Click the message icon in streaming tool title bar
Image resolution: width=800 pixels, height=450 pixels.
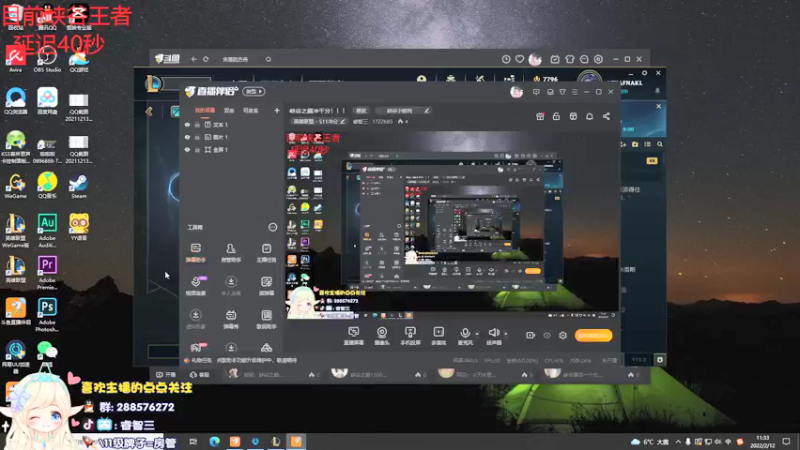point(536,92)
